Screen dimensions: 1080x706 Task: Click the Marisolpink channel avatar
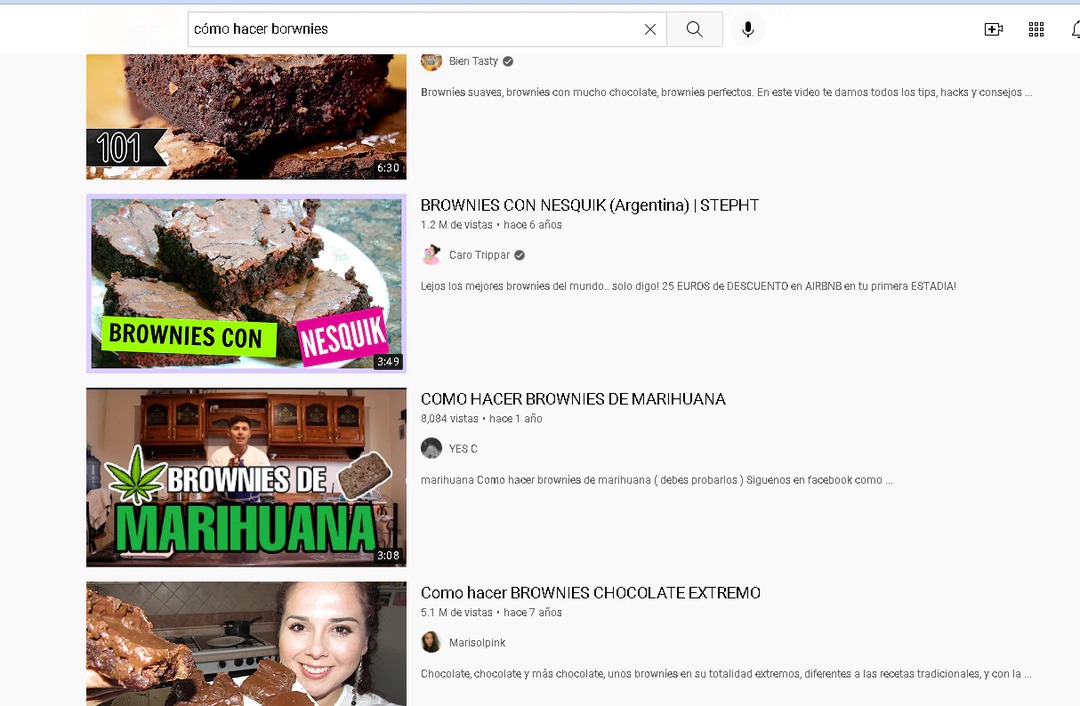coord(431,643)
